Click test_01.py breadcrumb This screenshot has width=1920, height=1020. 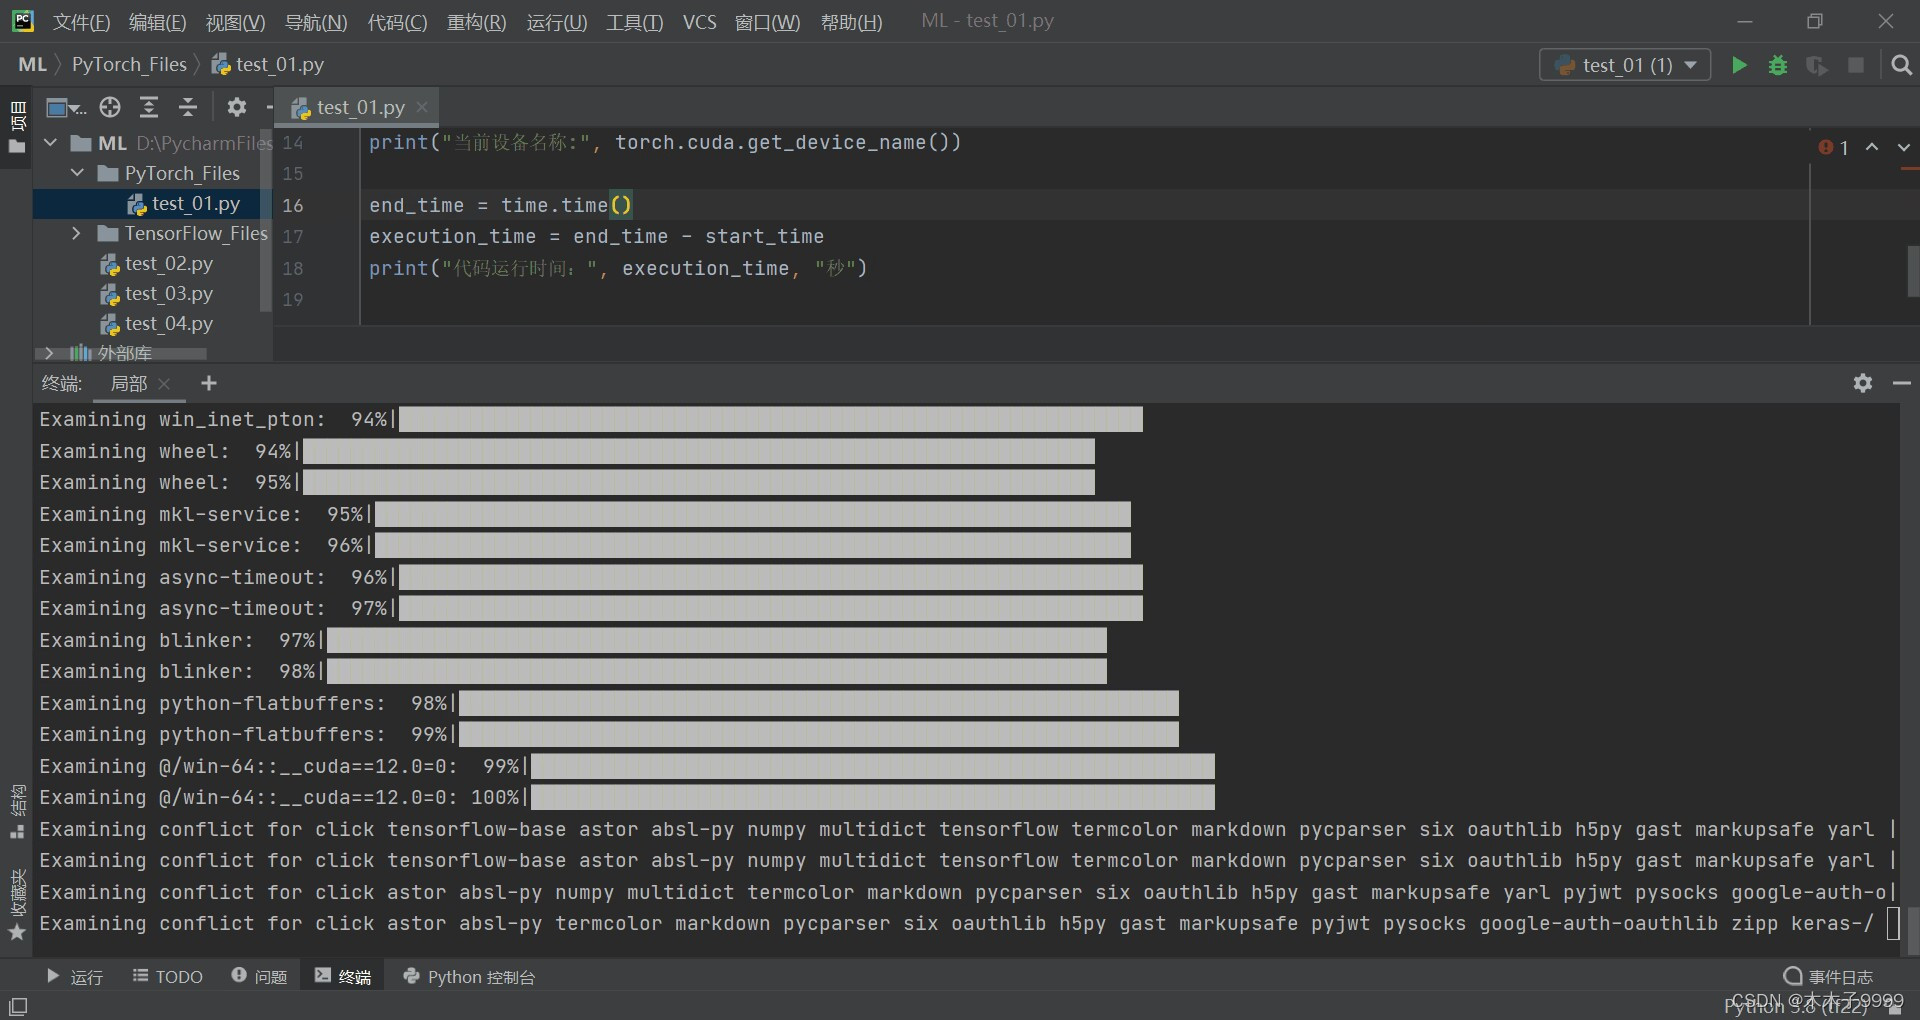(268, 65)
